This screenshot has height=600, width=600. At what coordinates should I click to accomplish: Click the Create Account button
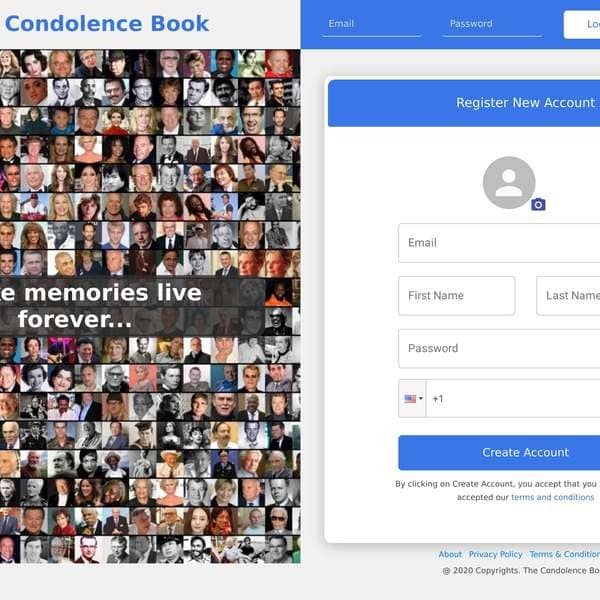pyautogui.click(x=499, y=453)
